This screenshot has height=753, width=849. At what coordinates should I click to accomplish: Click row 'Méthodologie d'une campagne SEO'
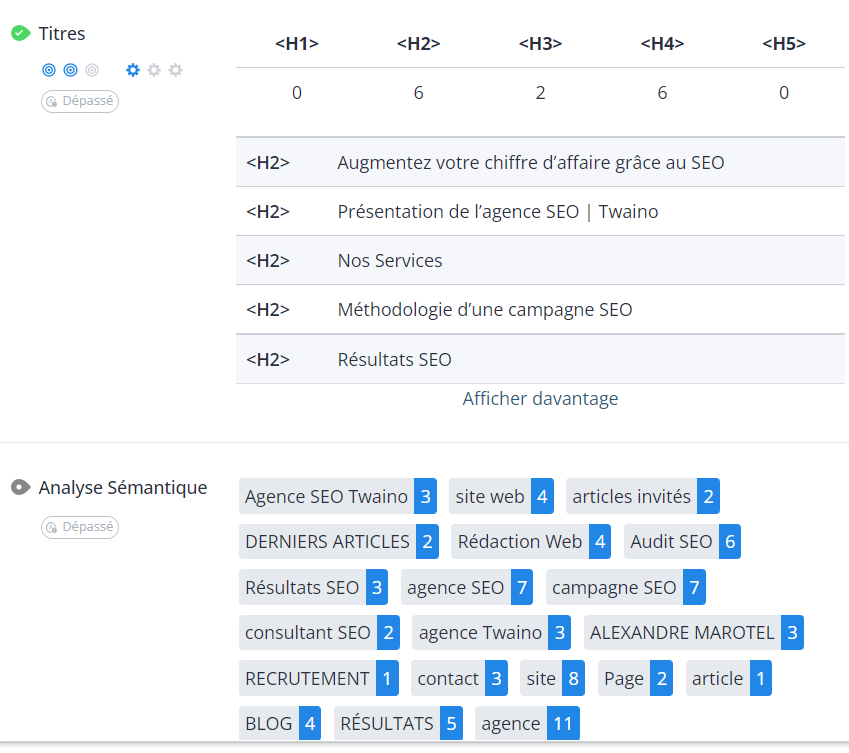pyautogui.click(x=540, y=310)
